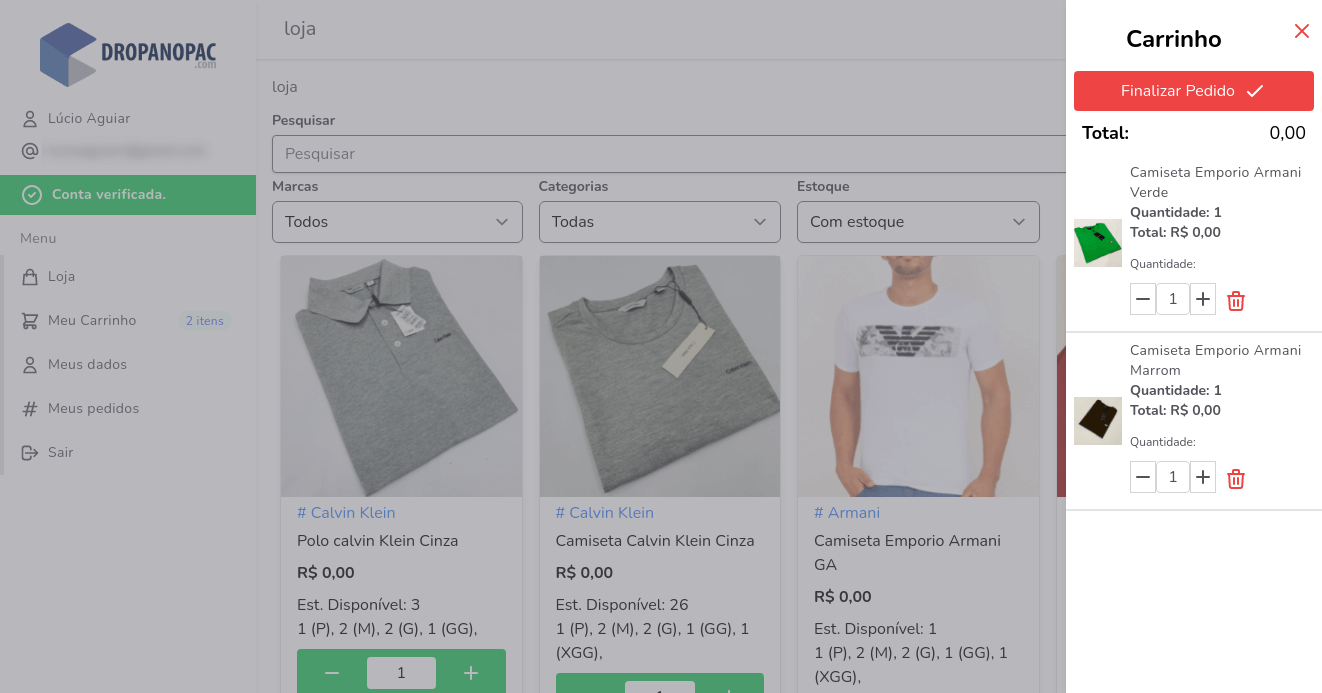1322x693 pixels.
Task: Delete Camiseta Emporio Armani Verde from cart
Action: [1236, 300]
